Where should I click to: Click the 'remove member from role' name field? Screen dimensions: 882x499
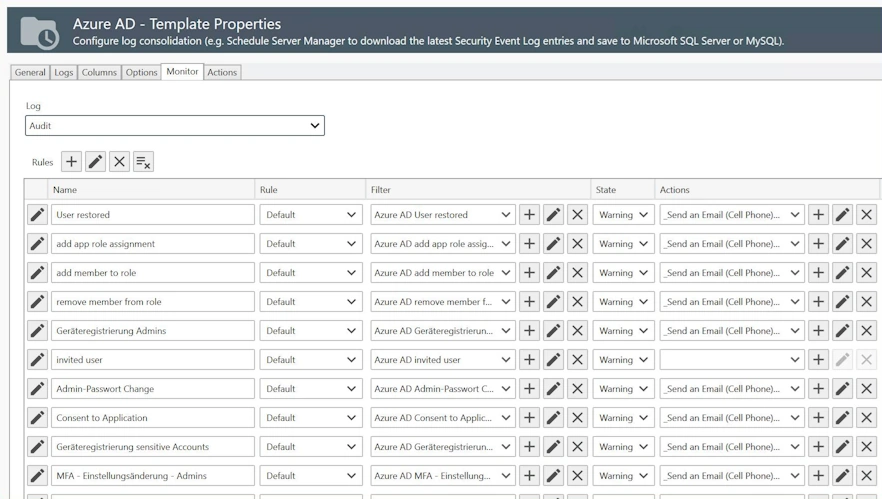click(x=152, y=302)
